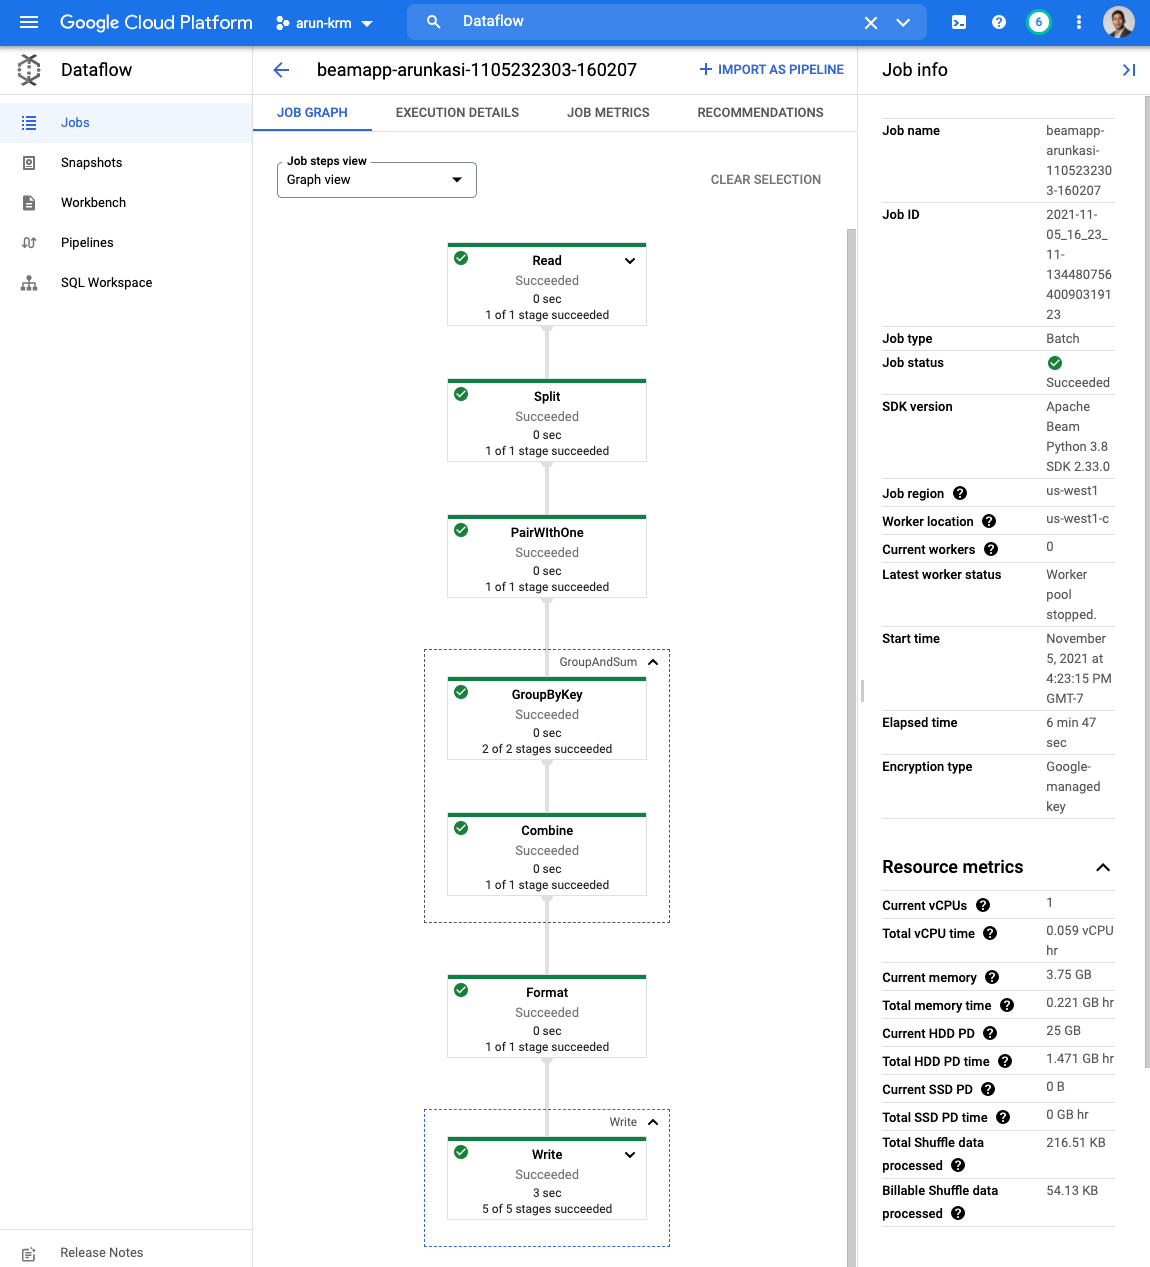Activate Cloud Shell from the top bar
Image resolution: width=1150 pixels, height=1267 pixels.
pyautogui.click(x=958, y=21)
